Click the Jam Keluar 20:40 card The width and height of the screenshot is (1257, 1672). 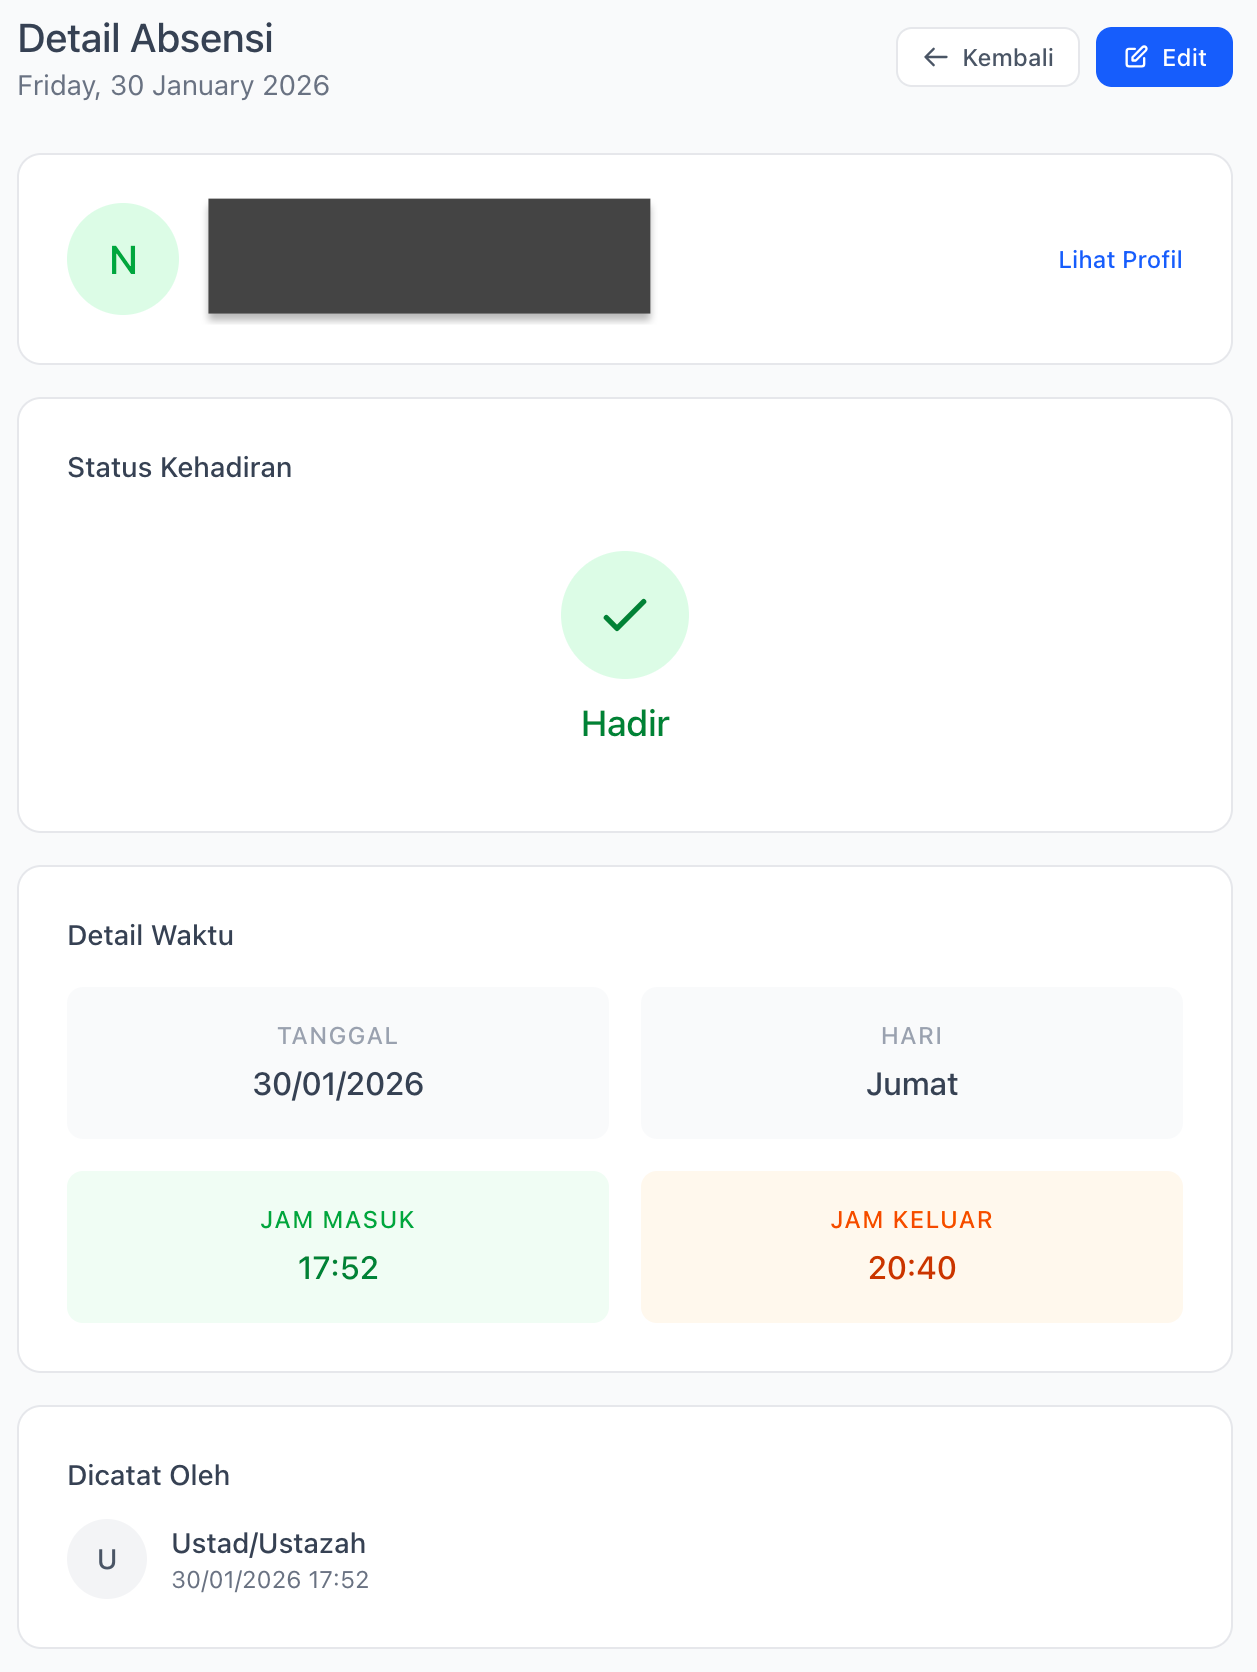click(x=911, y=1246)
